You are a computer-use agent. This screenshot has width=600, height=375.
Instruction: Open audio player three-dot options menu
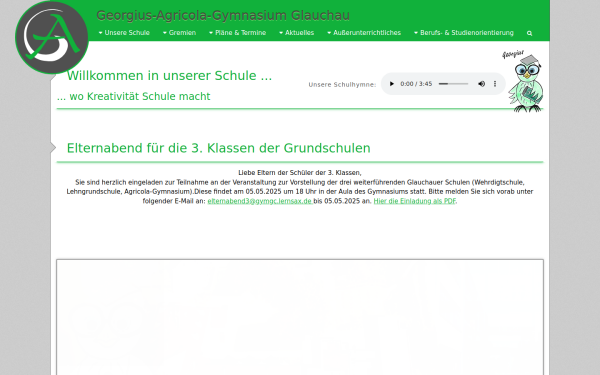(x=495, y=84)
